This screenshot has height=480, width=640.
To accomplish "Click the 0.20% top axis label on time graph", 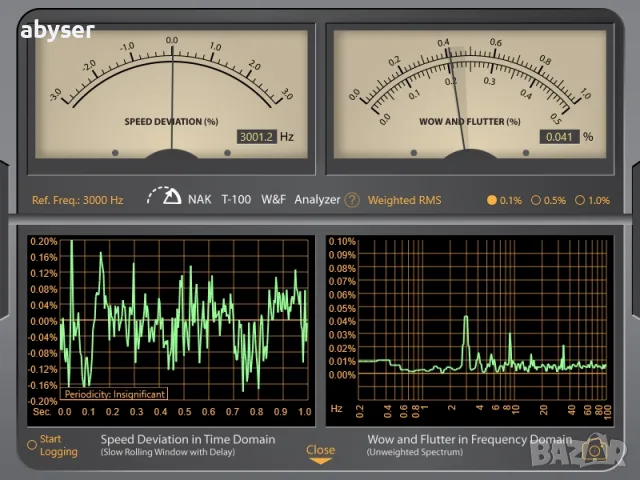I will (44, 241).
